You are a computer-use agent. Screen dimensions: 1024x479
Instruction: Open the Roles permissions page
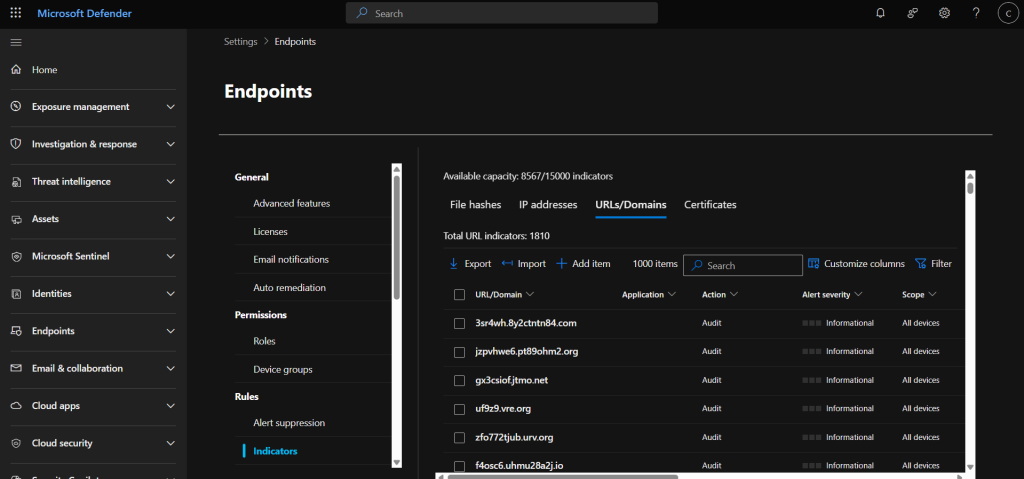pos(264,341)
